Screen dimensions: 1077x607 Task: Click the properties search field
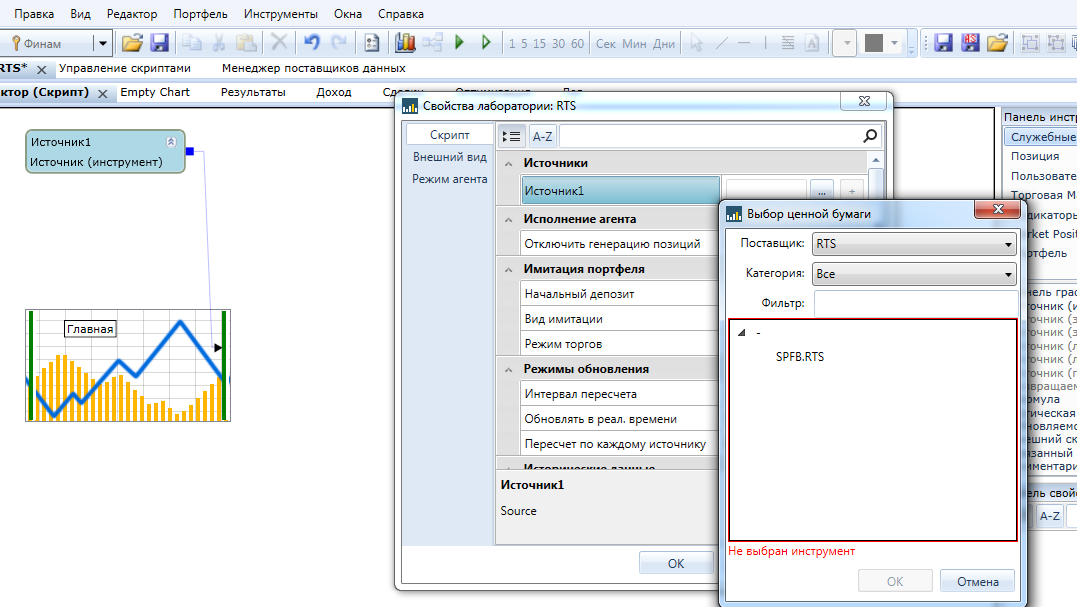click(x=711, y=136)
